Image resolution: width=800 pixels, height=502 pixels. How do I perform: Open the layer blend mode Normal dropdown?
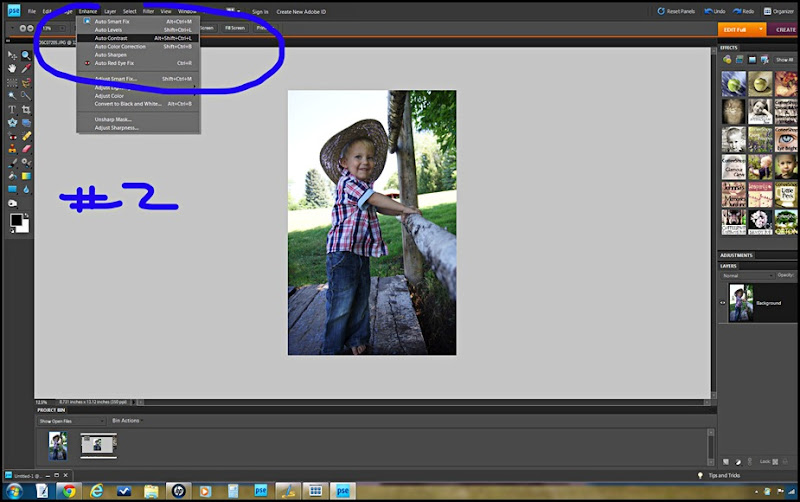(x=746, y=275)
